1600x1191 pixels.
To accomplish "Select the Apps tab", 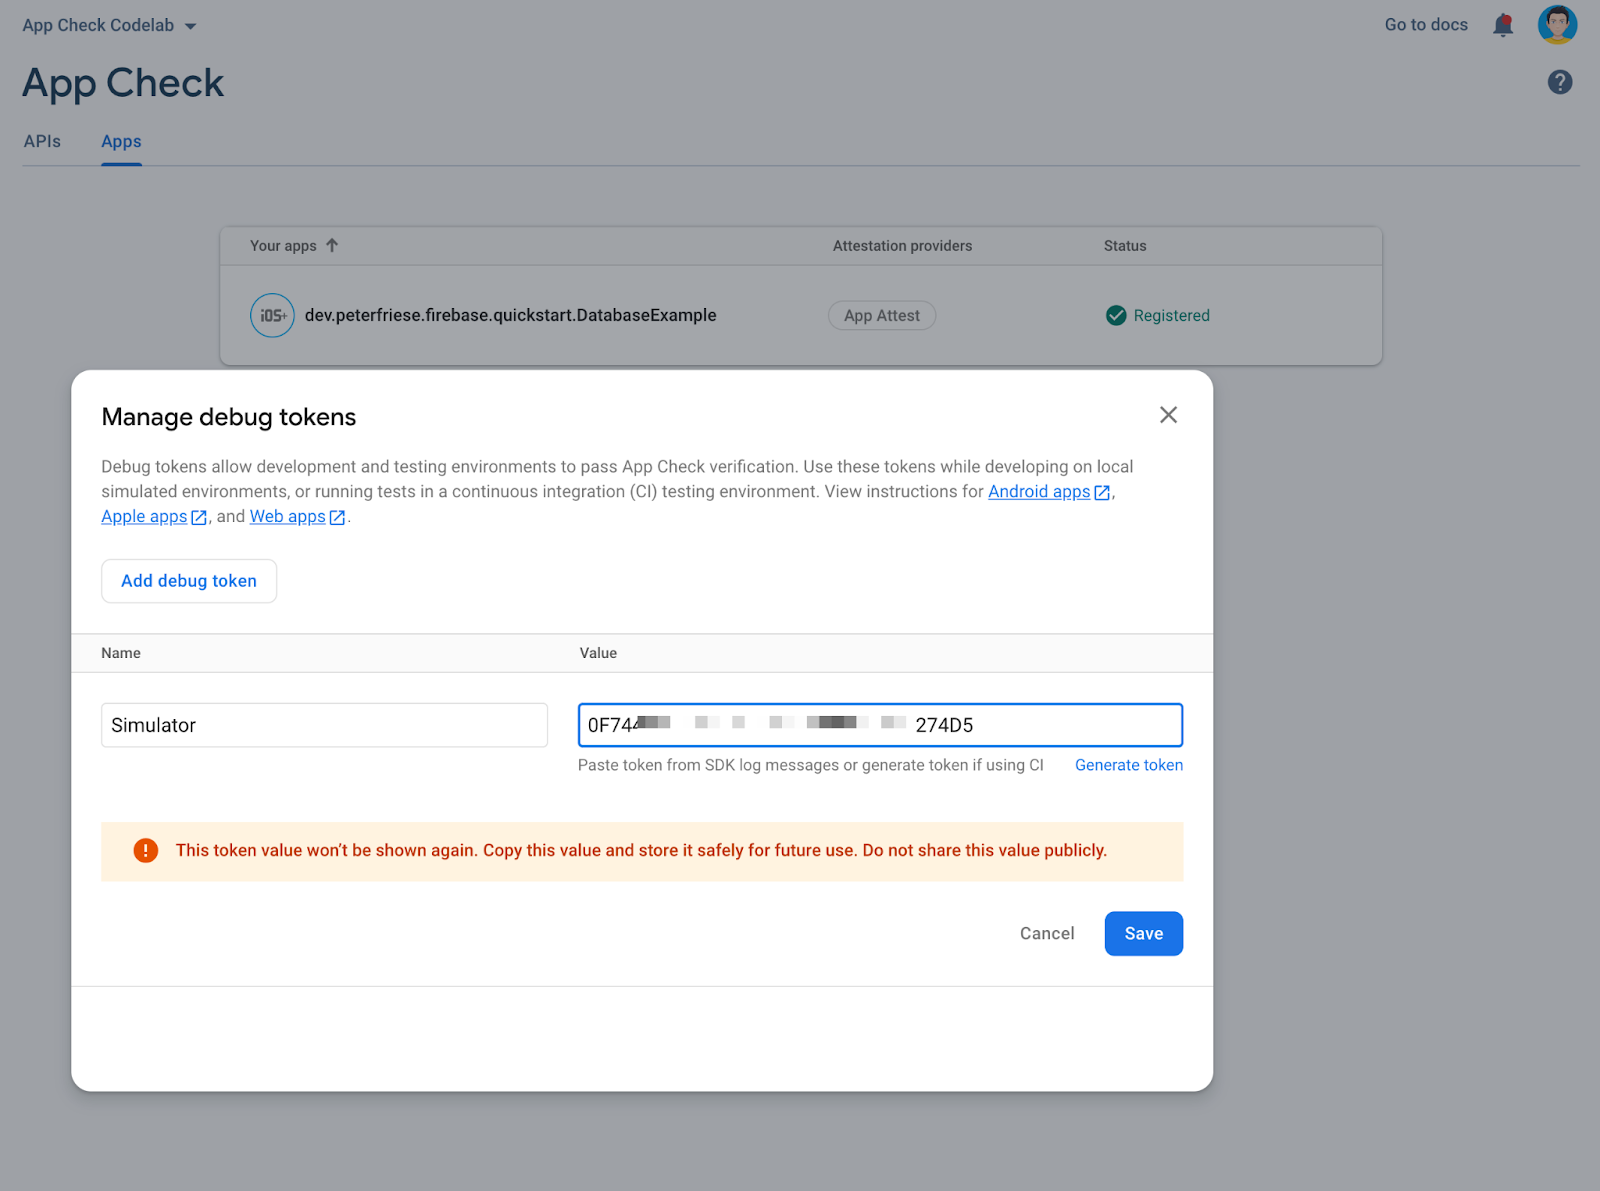I will point(121,142).
